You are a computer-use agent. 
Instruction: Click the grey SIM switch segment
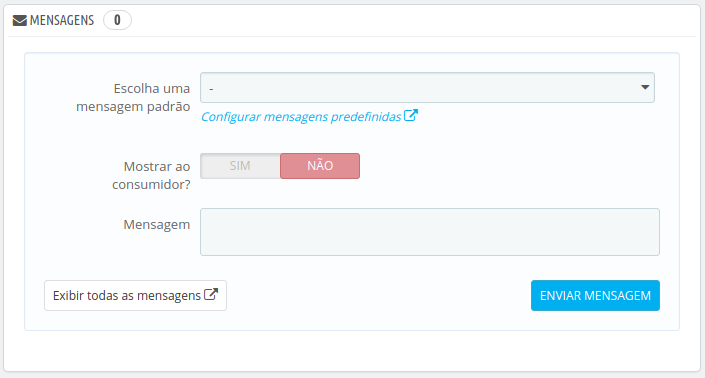(x=240, y=166)
